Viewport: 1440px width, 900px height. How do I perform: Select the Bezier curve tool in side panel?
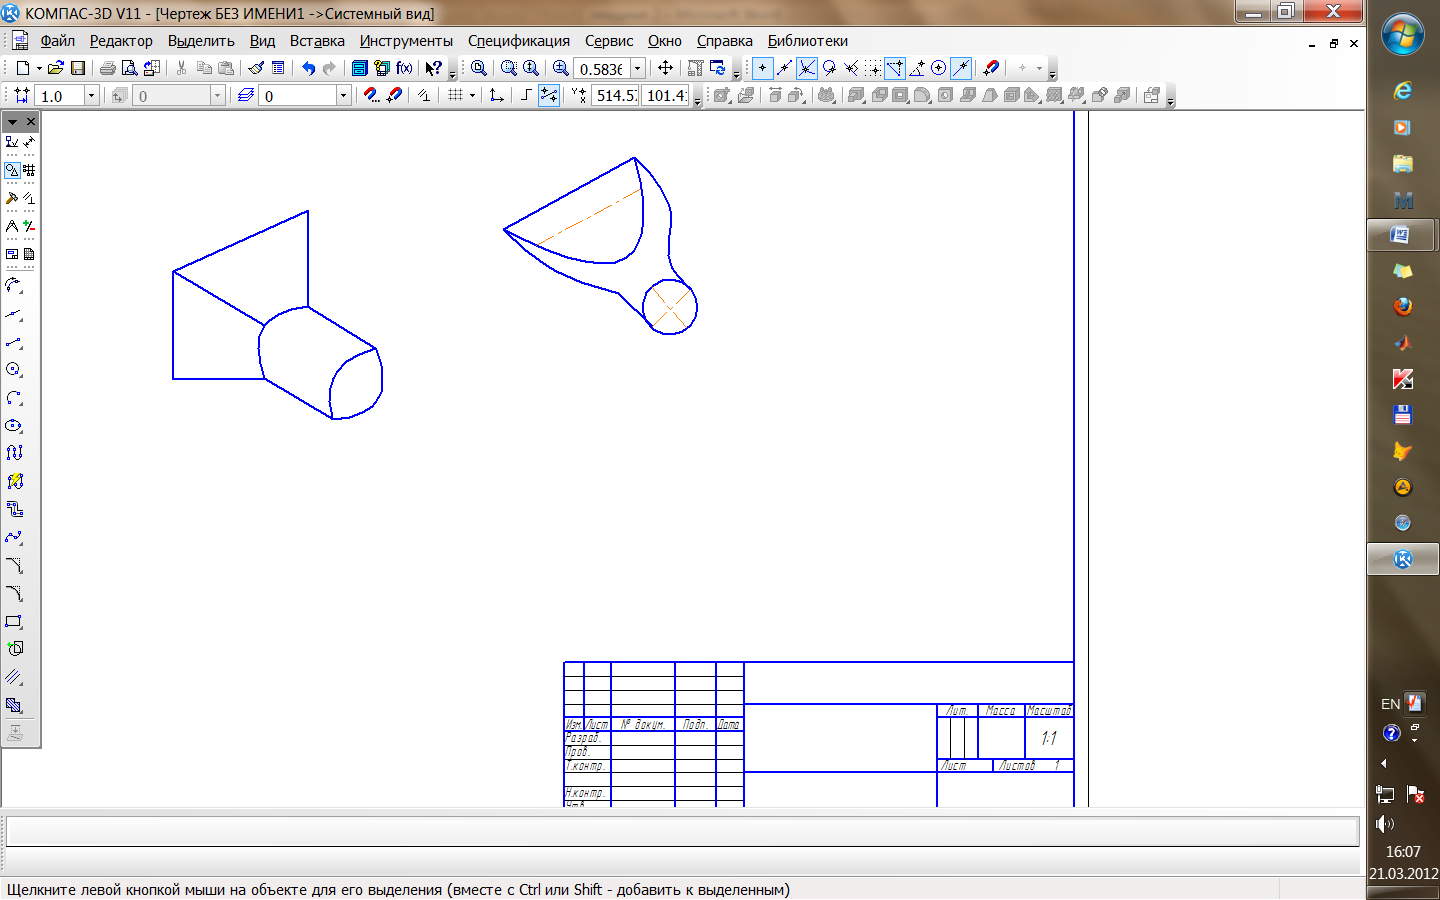point(14,537)
